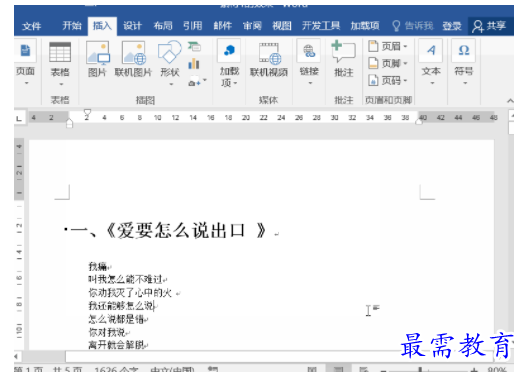Image resolution: width=522 pixels, height=377 pixels.
Task: Open the 链接 links icon
Action: [309, 51]
